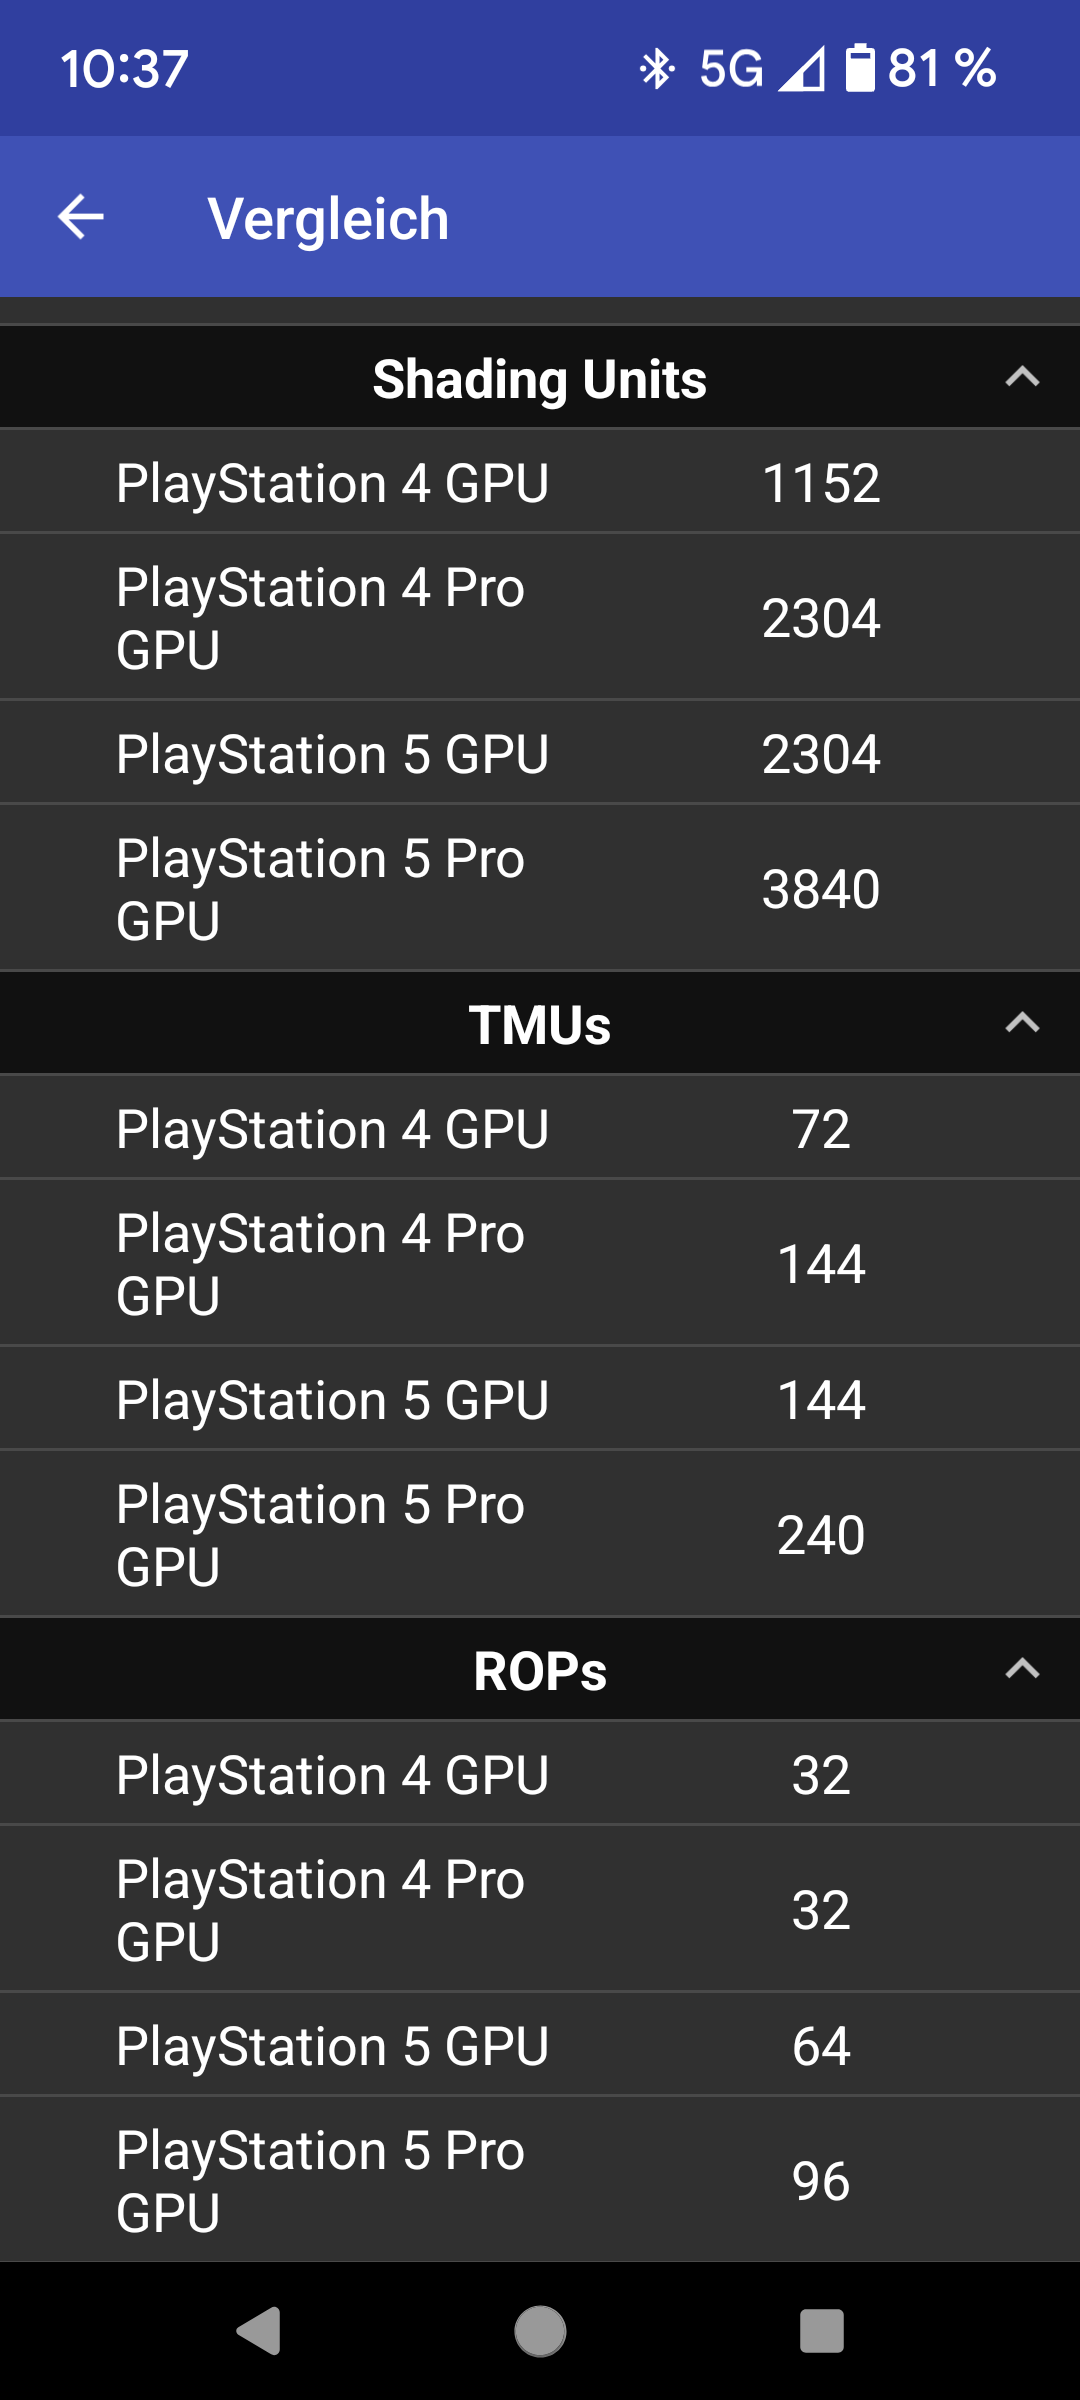1080x2400 pixels.
Task: Collapse the ROPs section chevron
Action: coord(1022,1670)
